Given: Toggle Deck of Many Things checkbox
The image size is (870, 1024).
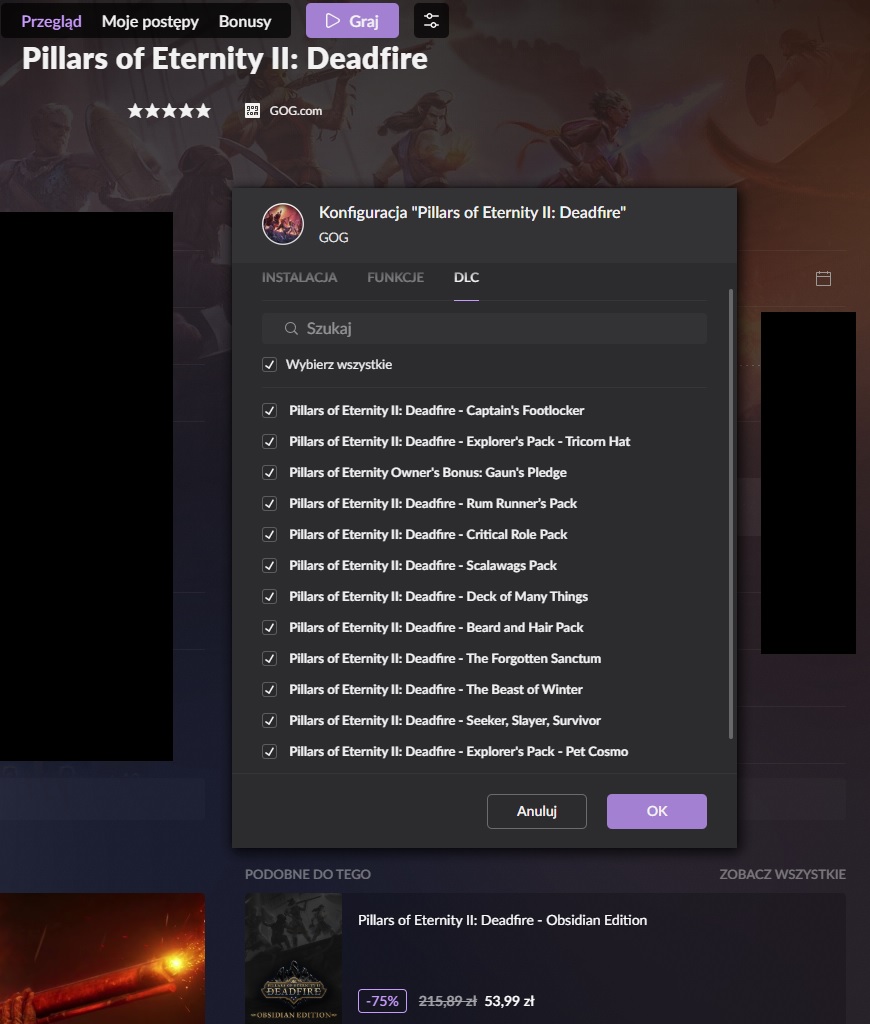Looking at the screenshot, I should tap(269, 597).
